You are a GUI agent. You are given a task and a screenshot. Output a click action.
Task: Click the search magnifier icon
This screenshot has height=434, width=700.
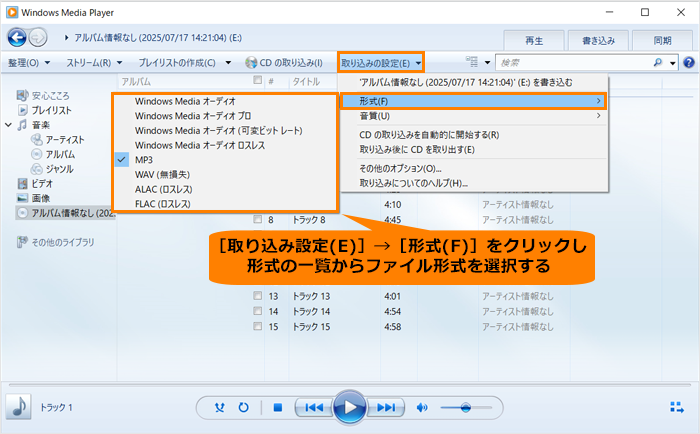coord(658,63)
